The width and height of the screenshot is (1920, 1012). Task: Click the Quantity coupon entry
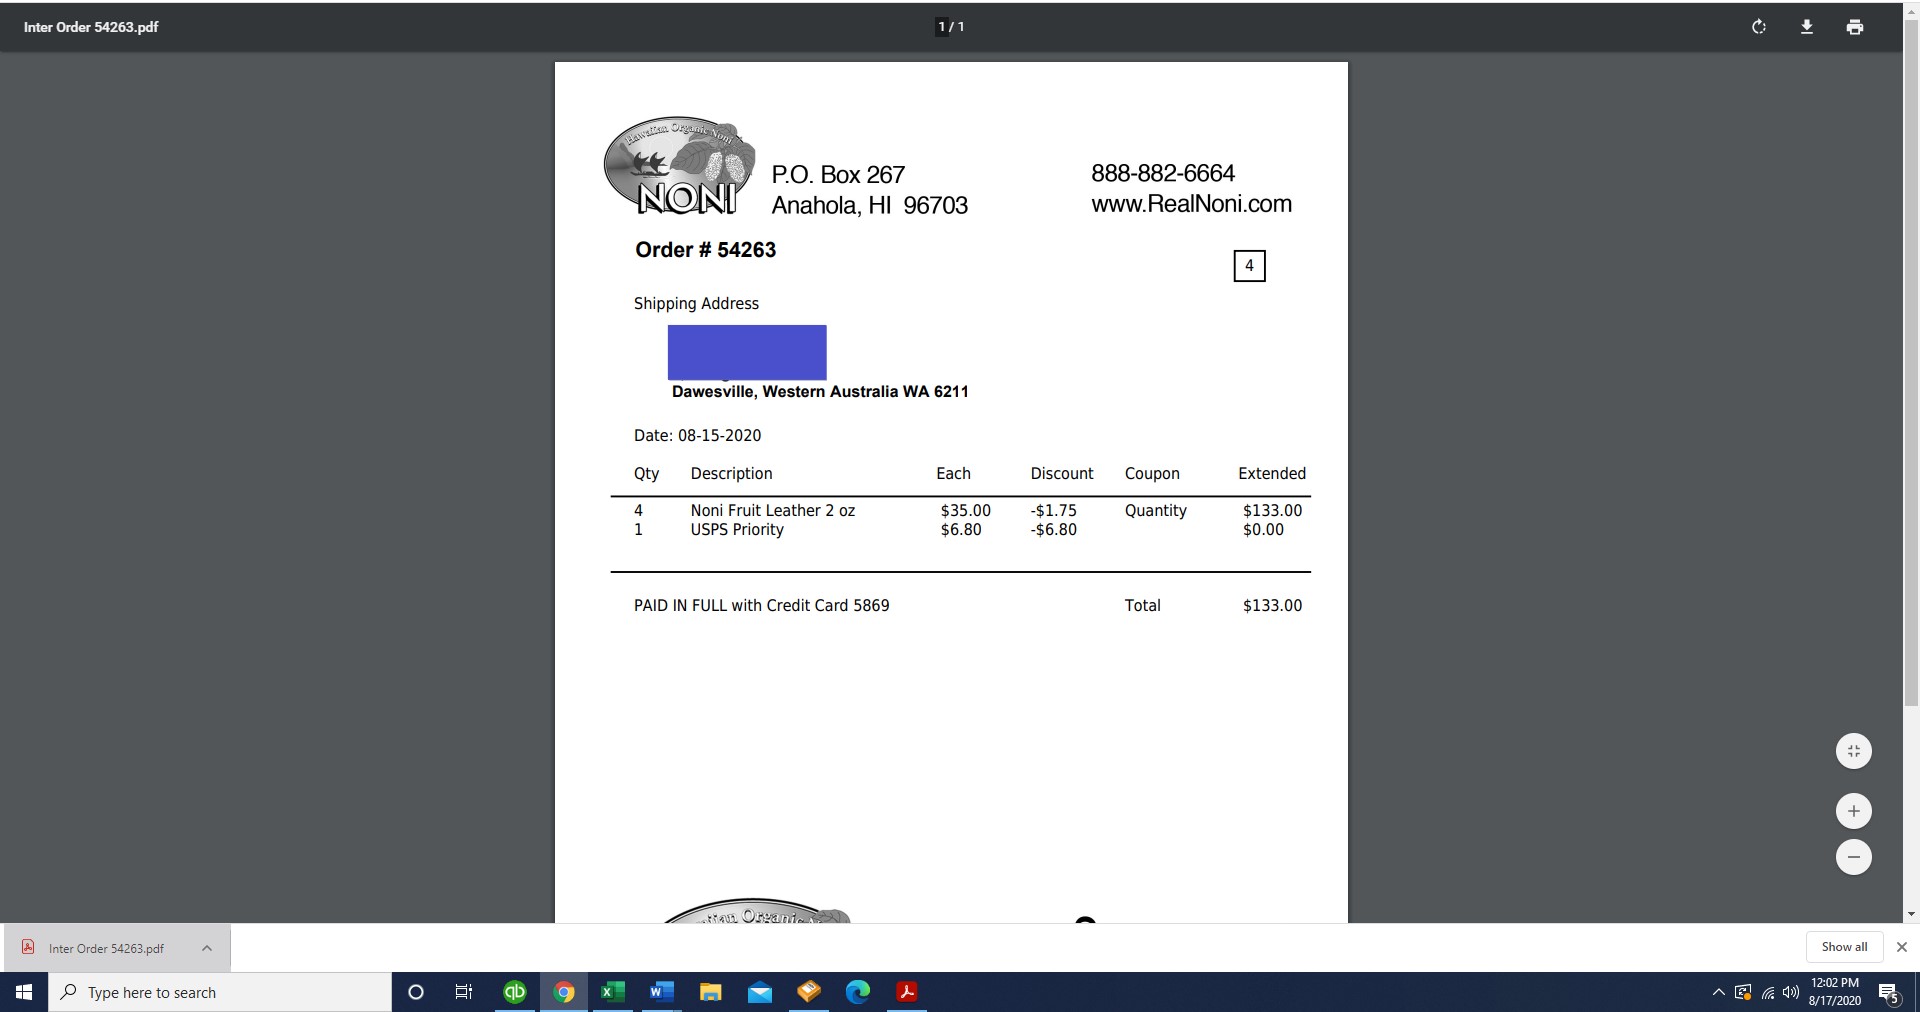[x=1155, y=510]
